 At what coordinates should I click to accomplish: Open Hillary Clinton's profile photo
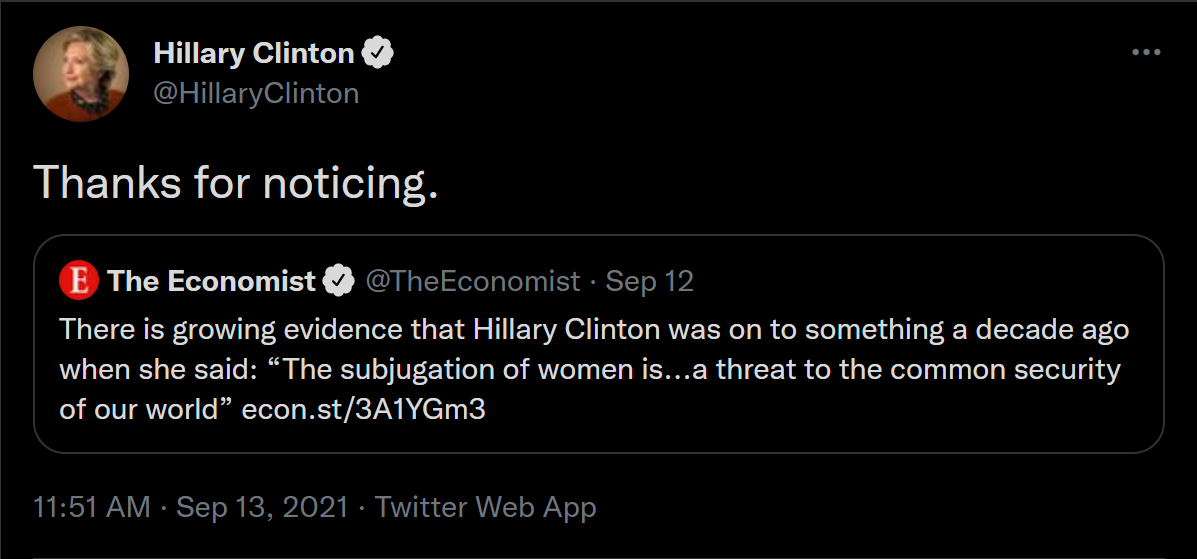pyautogui.click(x=81, y=73)
